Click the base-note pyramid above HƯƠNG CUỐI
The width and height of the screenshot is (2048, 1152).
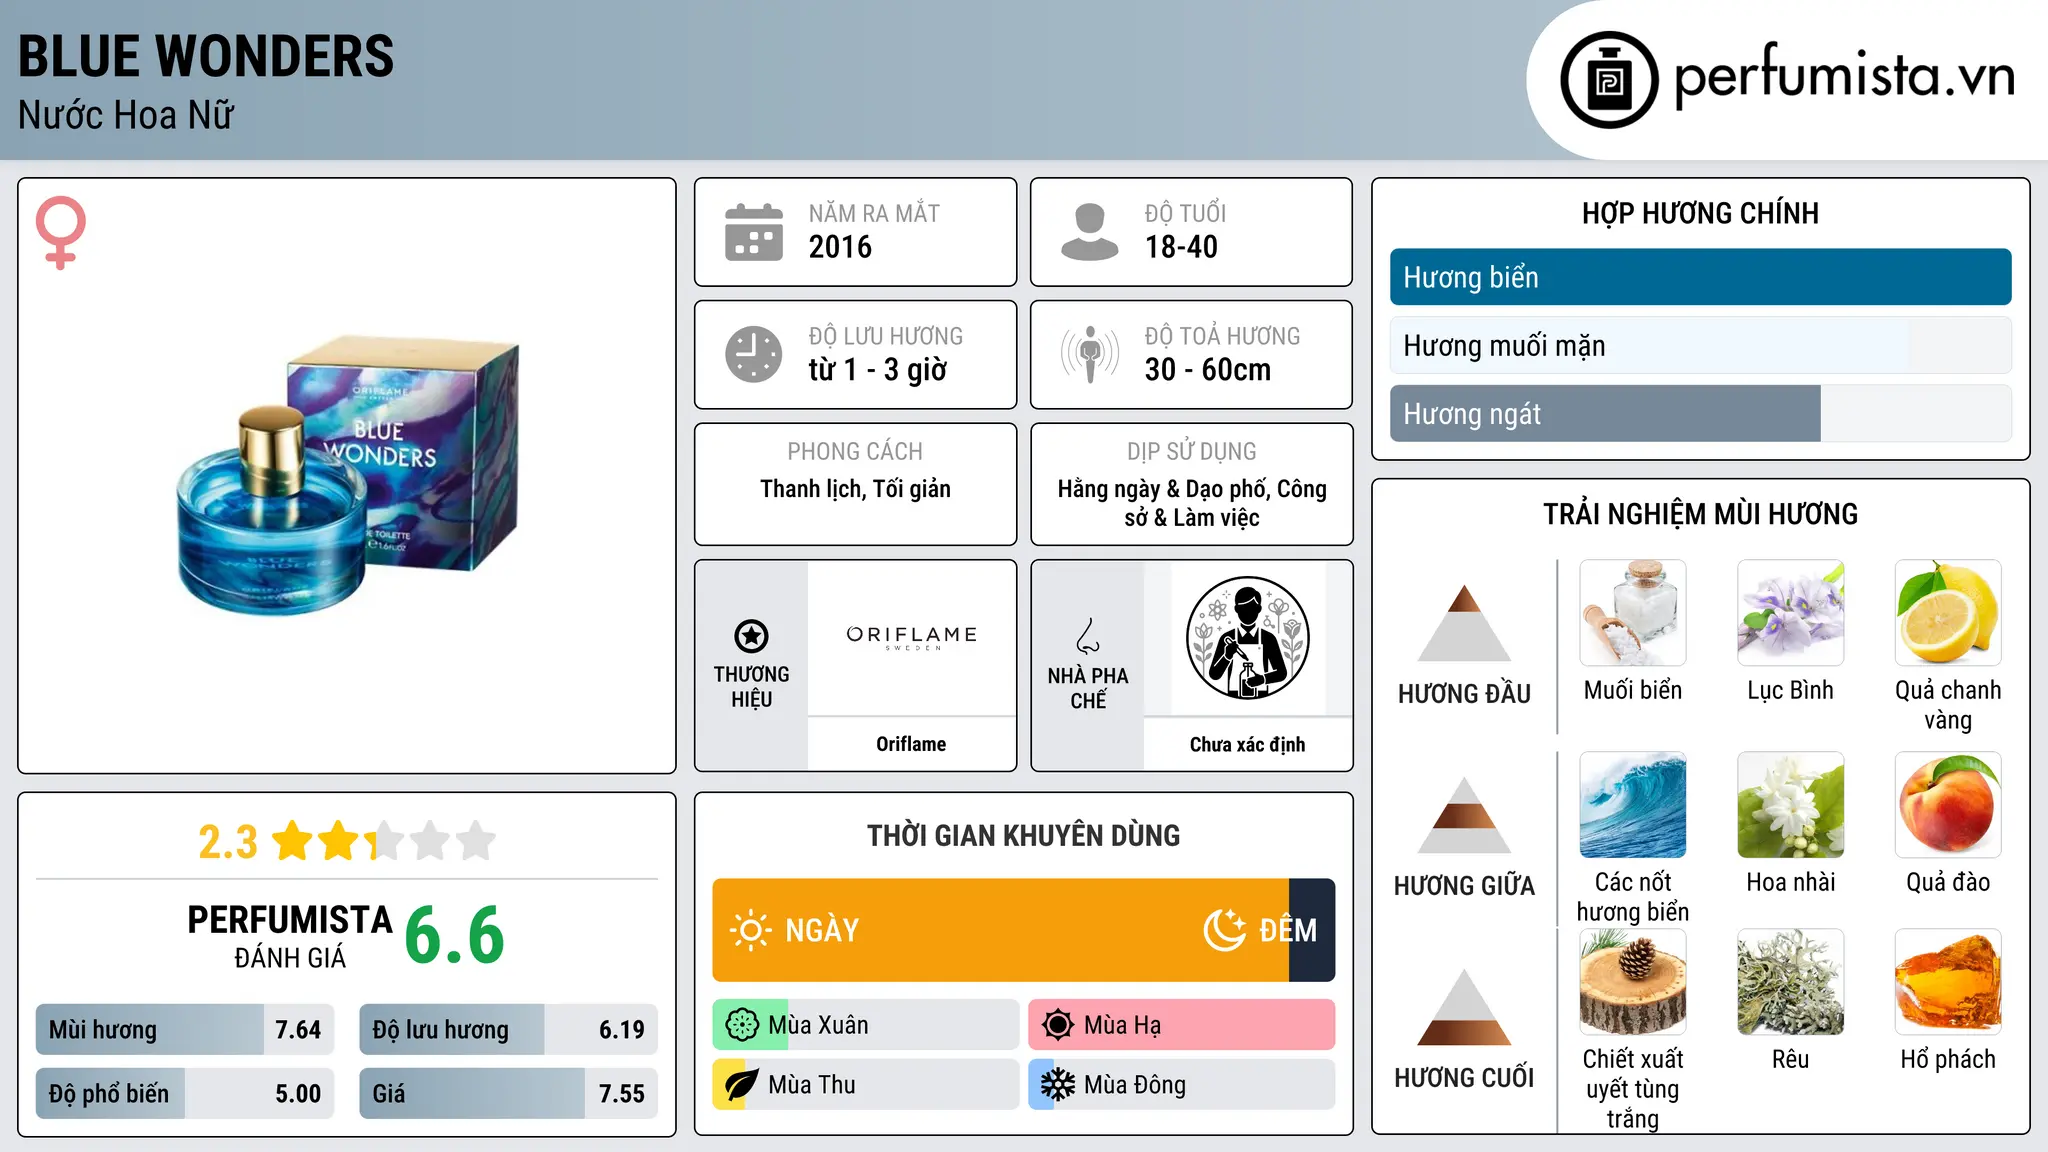[x=1464, y=1007]
